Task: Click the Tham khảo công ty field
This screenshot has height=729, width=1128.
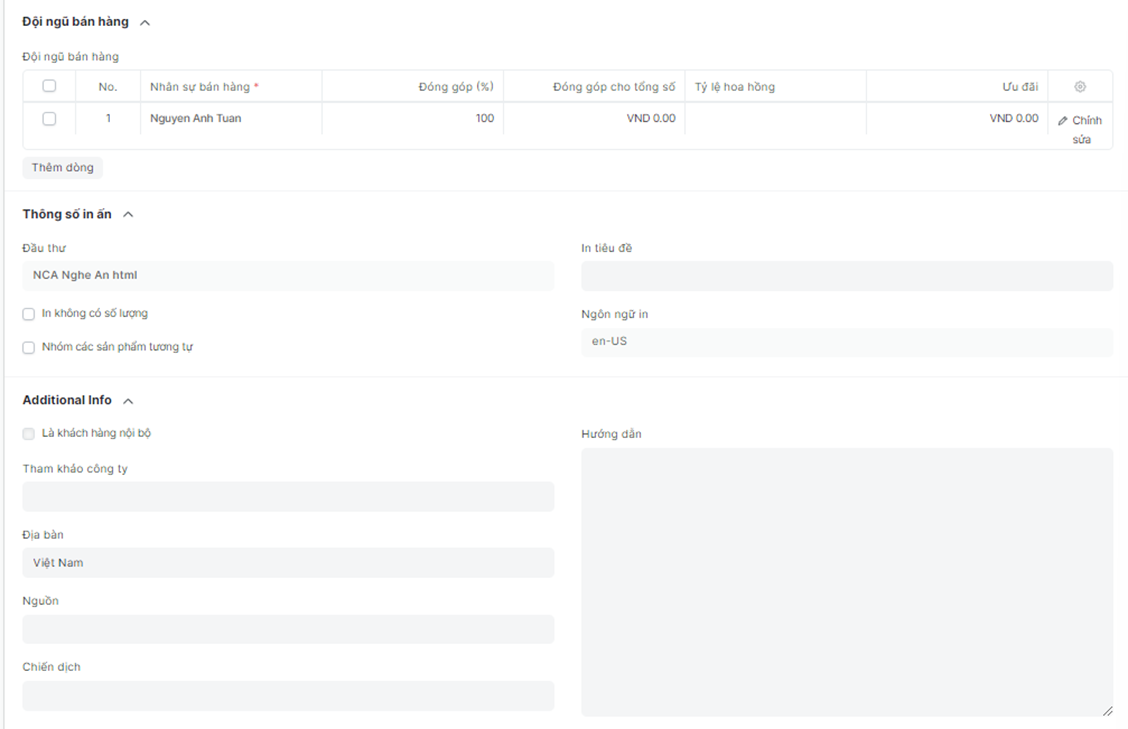Action: click(x=287, y=497)
